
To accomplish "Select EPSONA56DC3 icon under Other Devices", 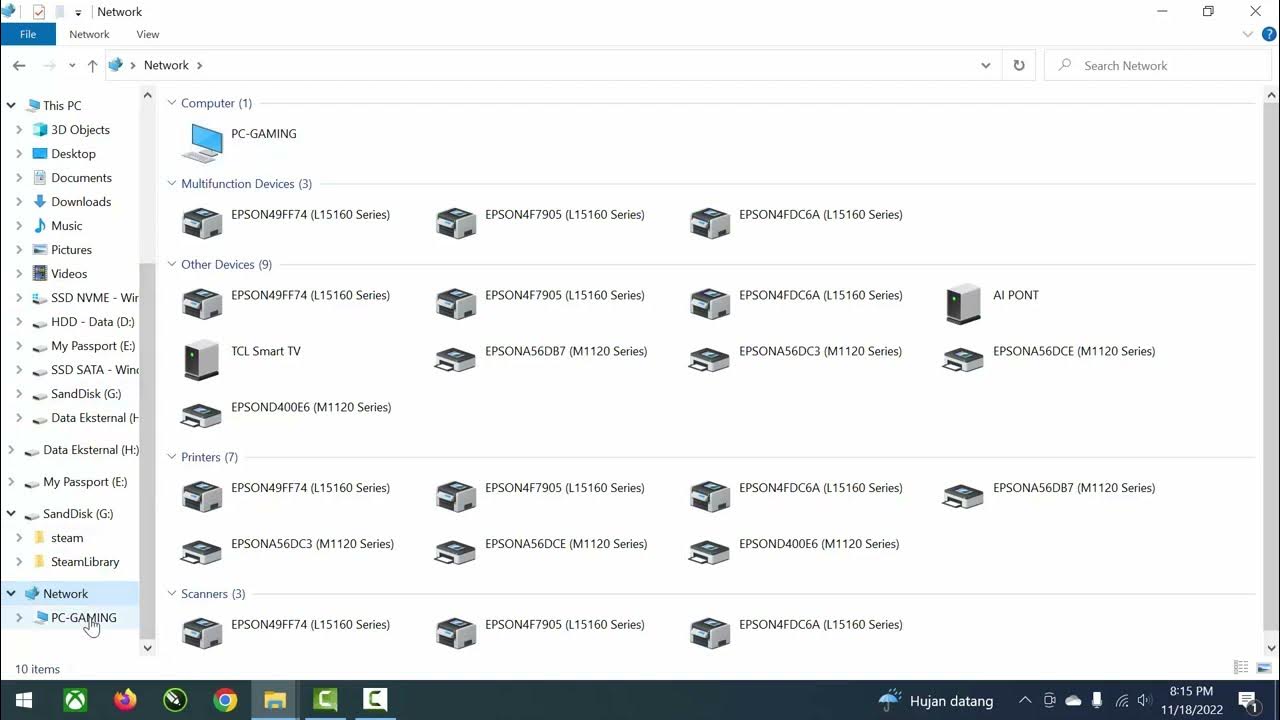I will click(x=710, y=359).
